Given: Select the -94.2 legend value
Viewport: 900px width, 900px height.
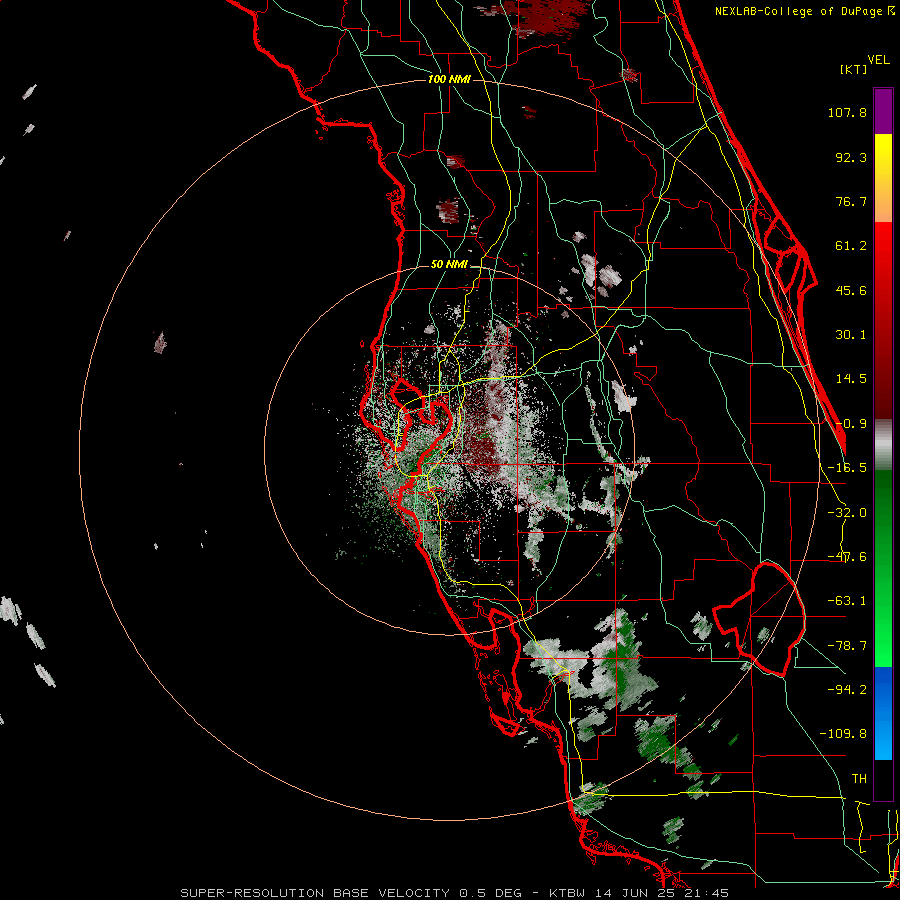Looking at the screenshot, I should [847, 689].
